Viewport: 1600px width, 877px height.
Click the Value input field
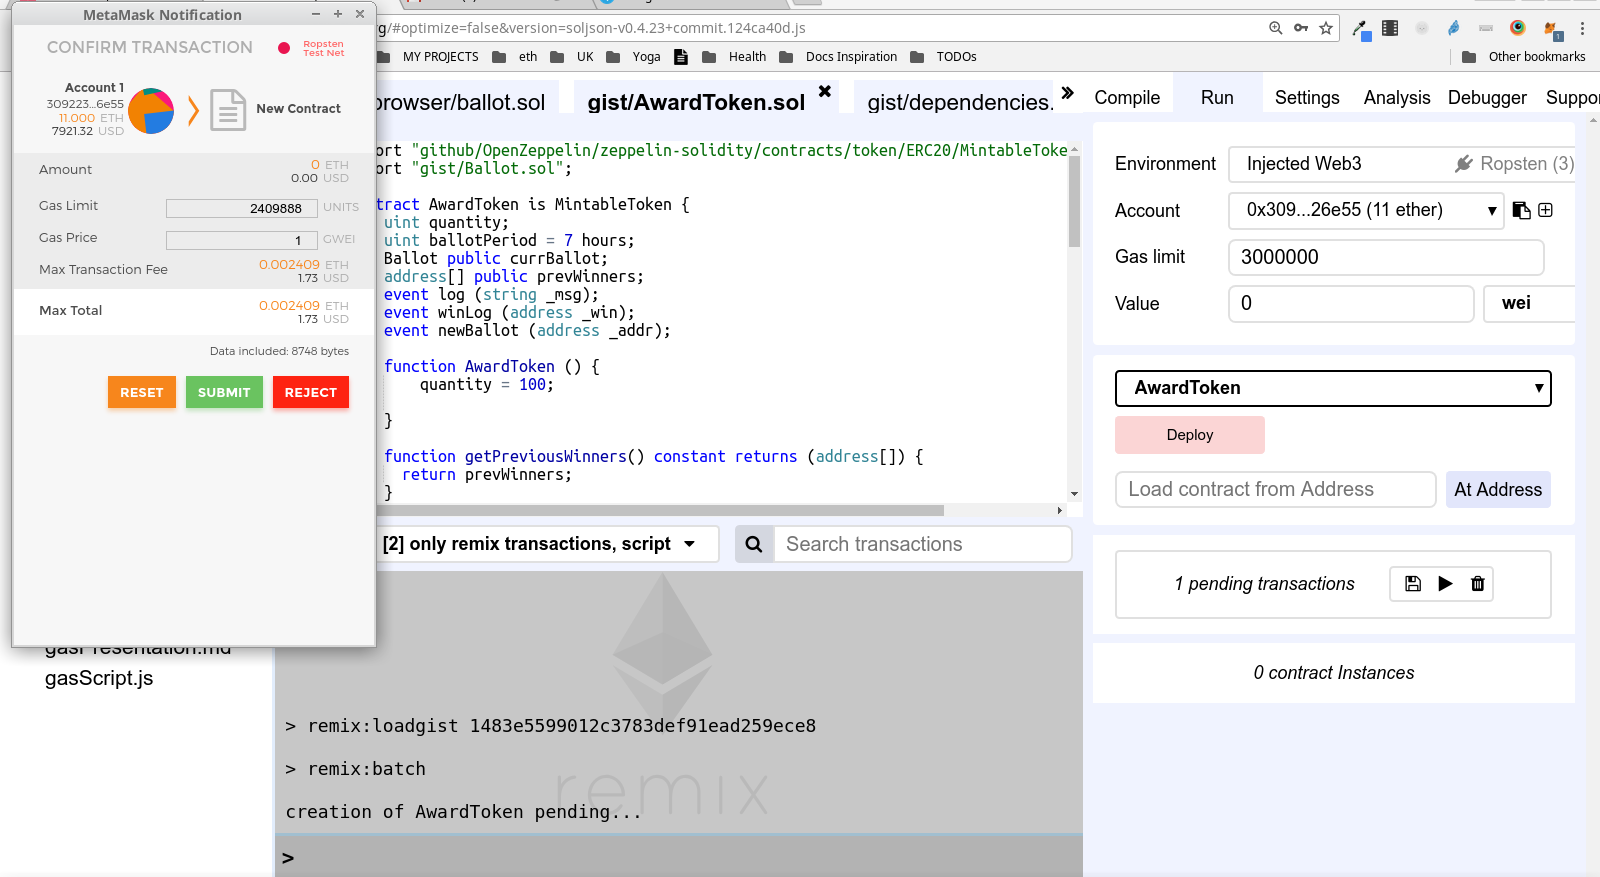1351,303
